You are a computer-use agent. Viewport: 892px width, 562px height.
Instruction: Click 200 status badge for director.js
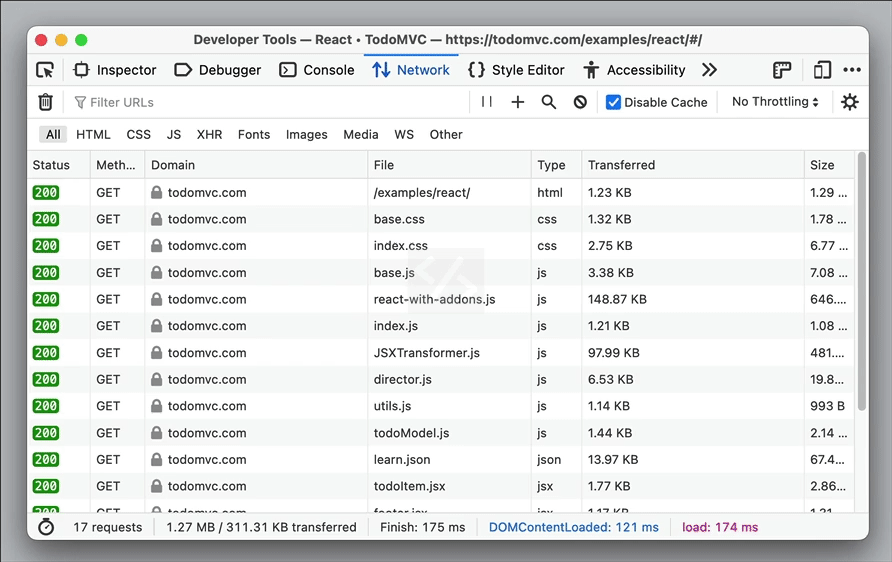click(46, 379)
